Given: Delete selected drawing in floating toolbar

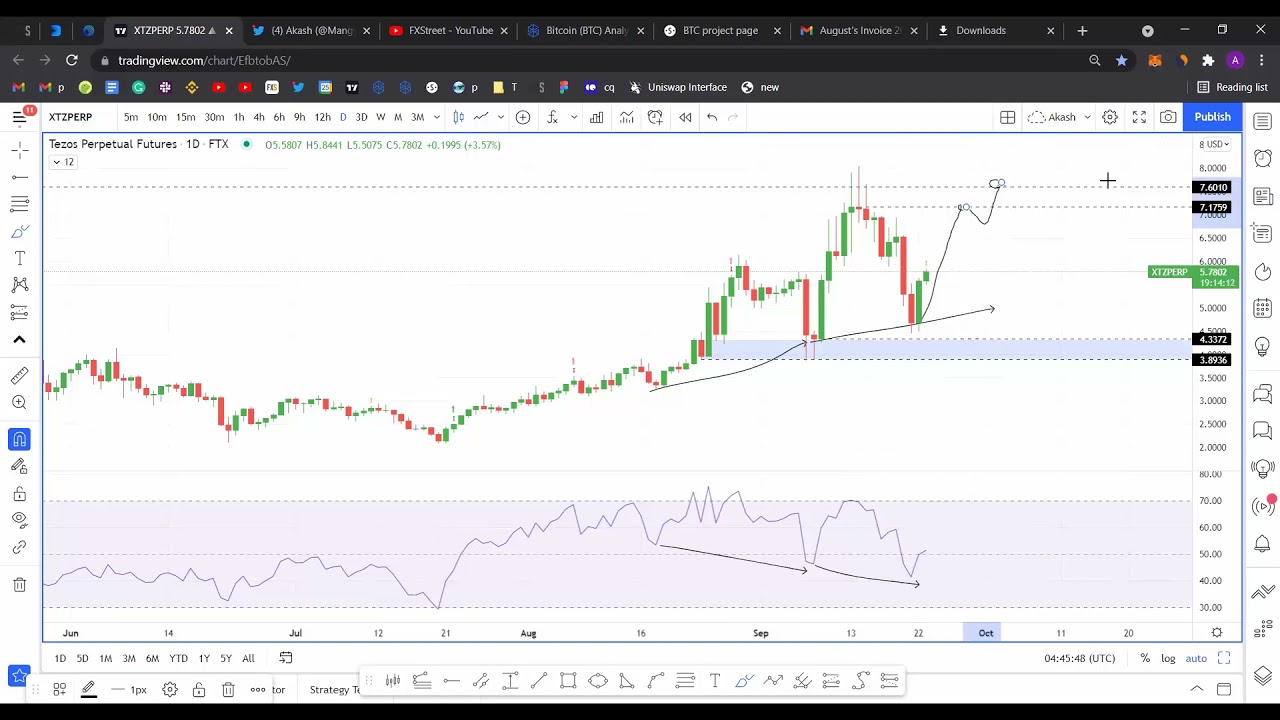Looking at the screenshot, I should (x=228, y=689).
